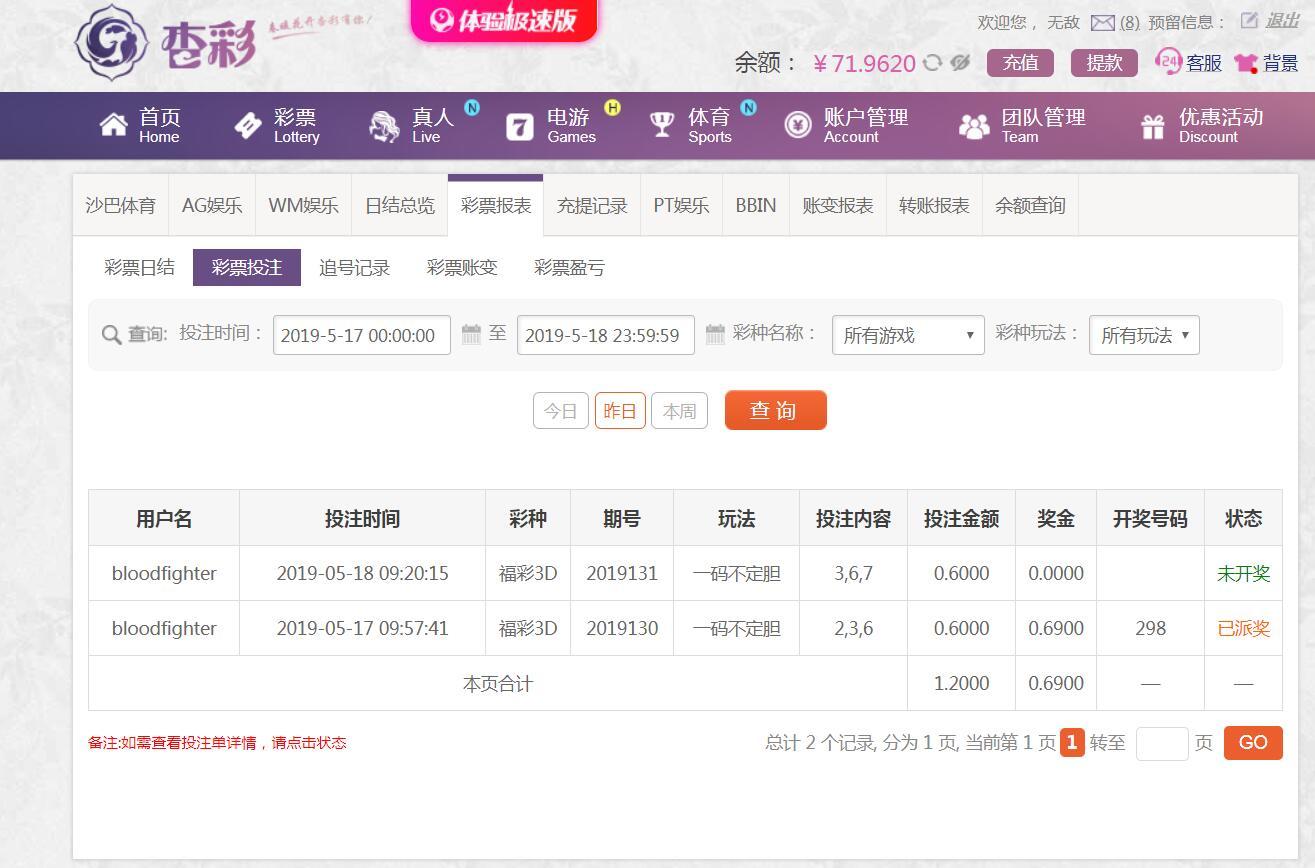Click the 查询 magnifier icon
This screenshot has width=1315, height=868.
tap(112, 335)
